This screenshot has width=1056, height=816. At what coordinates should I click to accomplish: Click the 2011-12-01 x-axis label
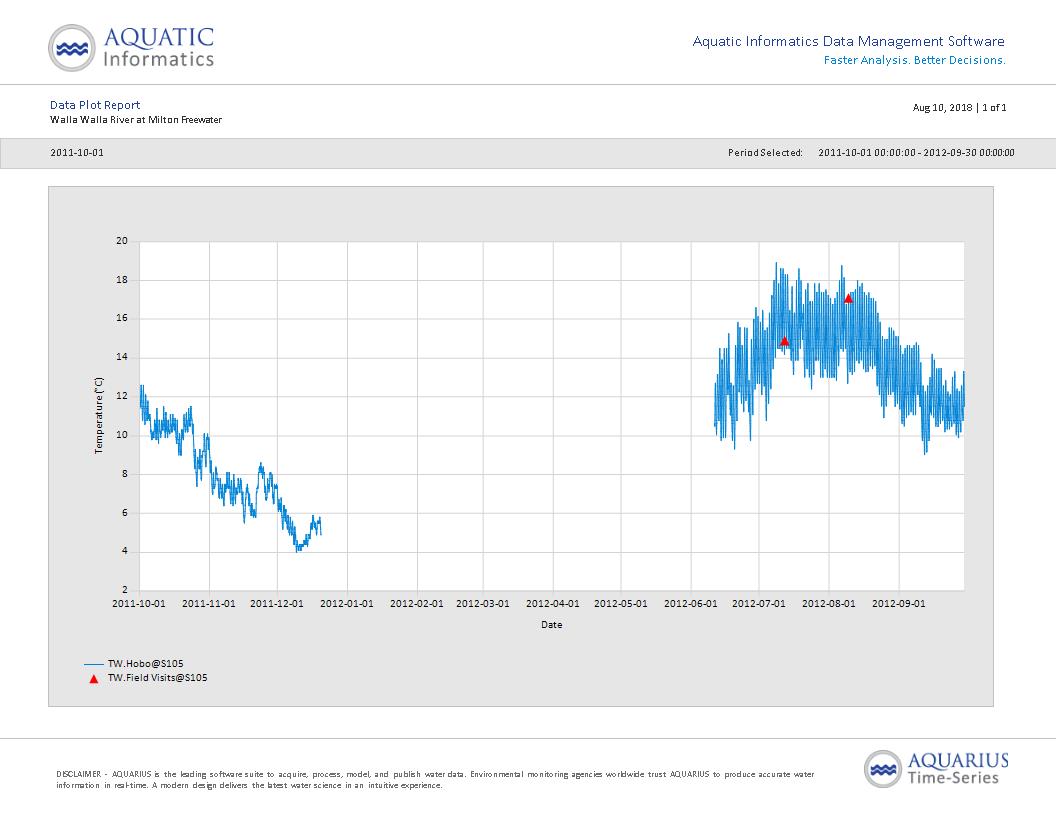pyautogui.click(x=277, y=604)
